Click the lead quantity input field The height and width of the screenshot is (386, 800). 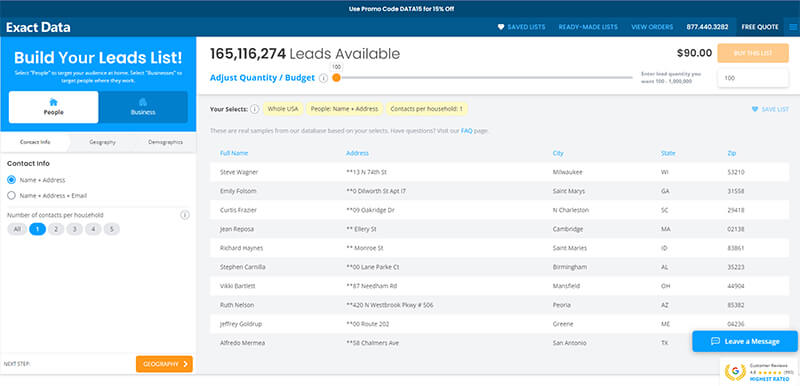click(x=753, y=79)
